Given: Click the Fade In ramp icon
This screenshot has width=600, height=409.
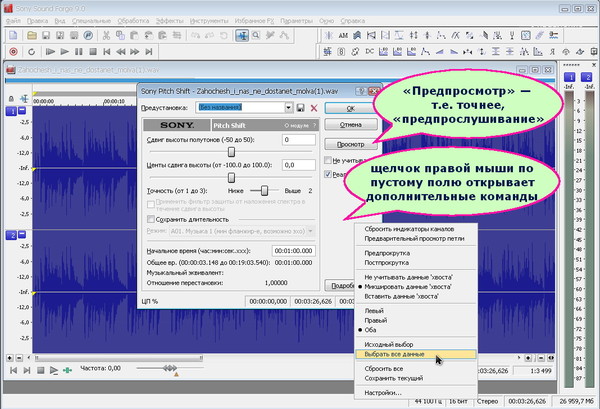Looking at the screenshot, I should click(x=439, y=51).
